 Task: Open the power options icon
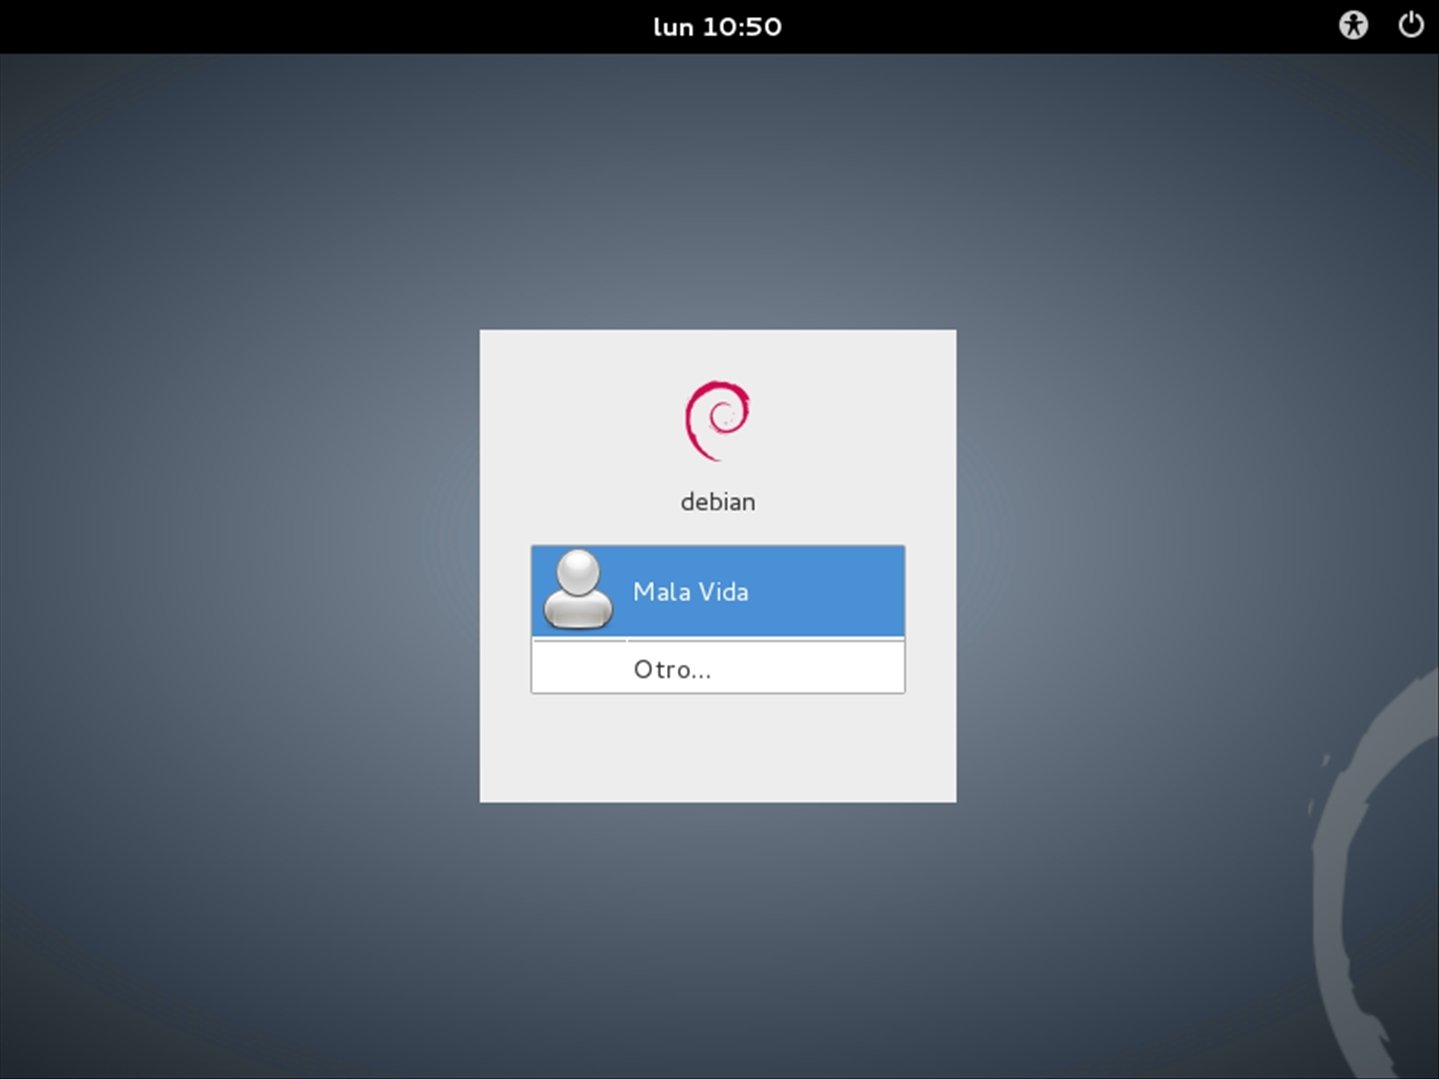1411,25
